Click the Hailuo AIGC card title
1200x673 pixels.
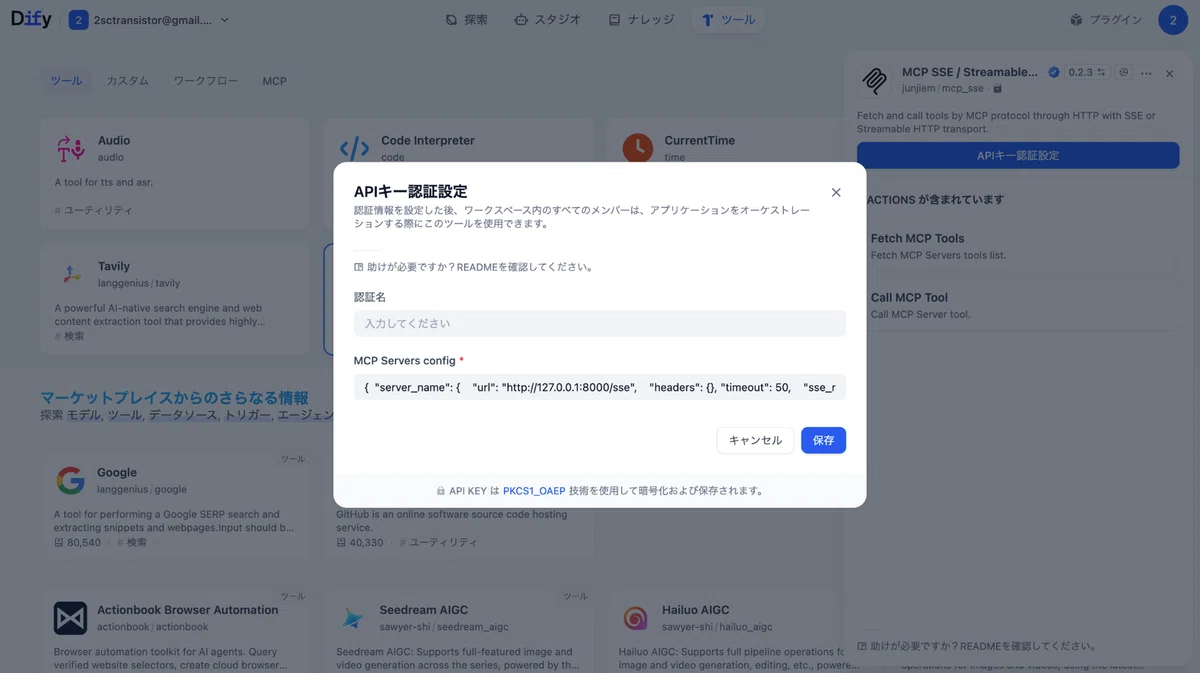pyautogui.click(x=696, y=609)
